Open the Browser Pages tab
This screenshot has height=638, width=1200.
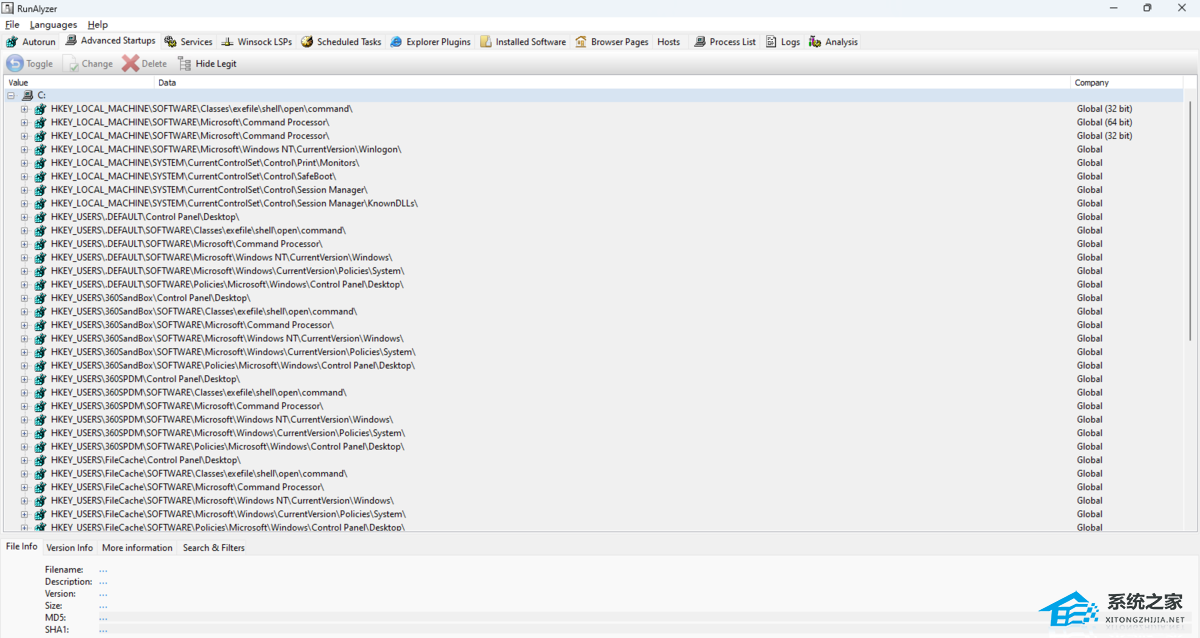pyautogui.click(x=612, y=42)
